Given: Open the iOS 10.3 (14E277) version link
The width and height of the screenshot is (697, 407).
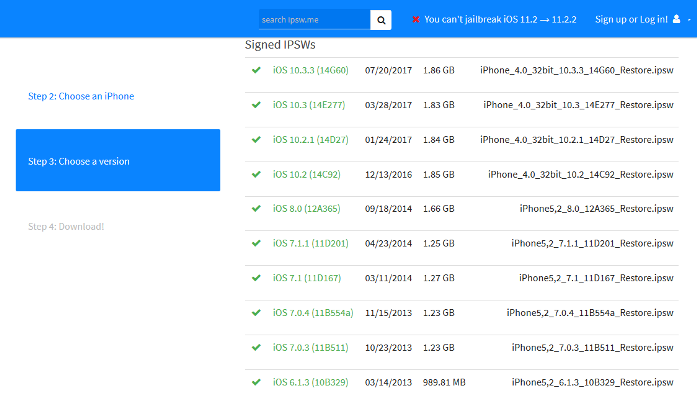Looking at the screenshot, I should [x=310, y=105].
